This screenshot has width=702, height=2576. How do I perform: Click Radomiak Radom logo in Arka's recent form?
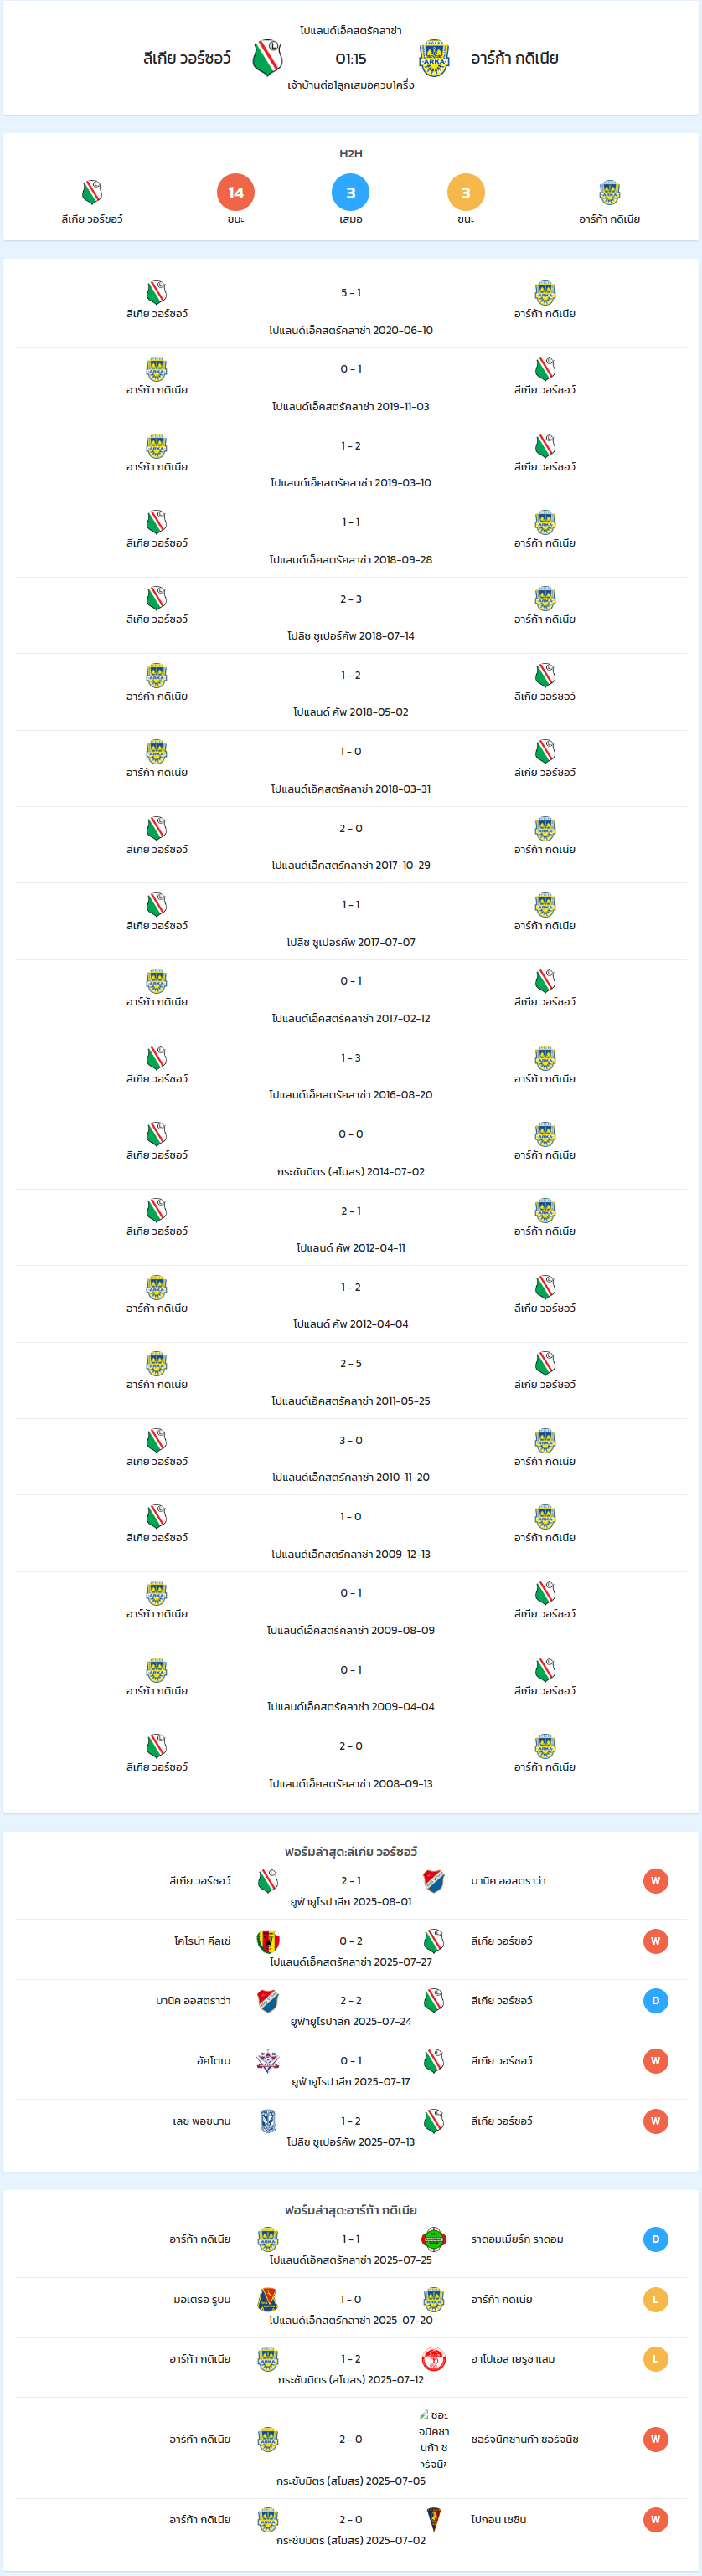coord(434,2239)
